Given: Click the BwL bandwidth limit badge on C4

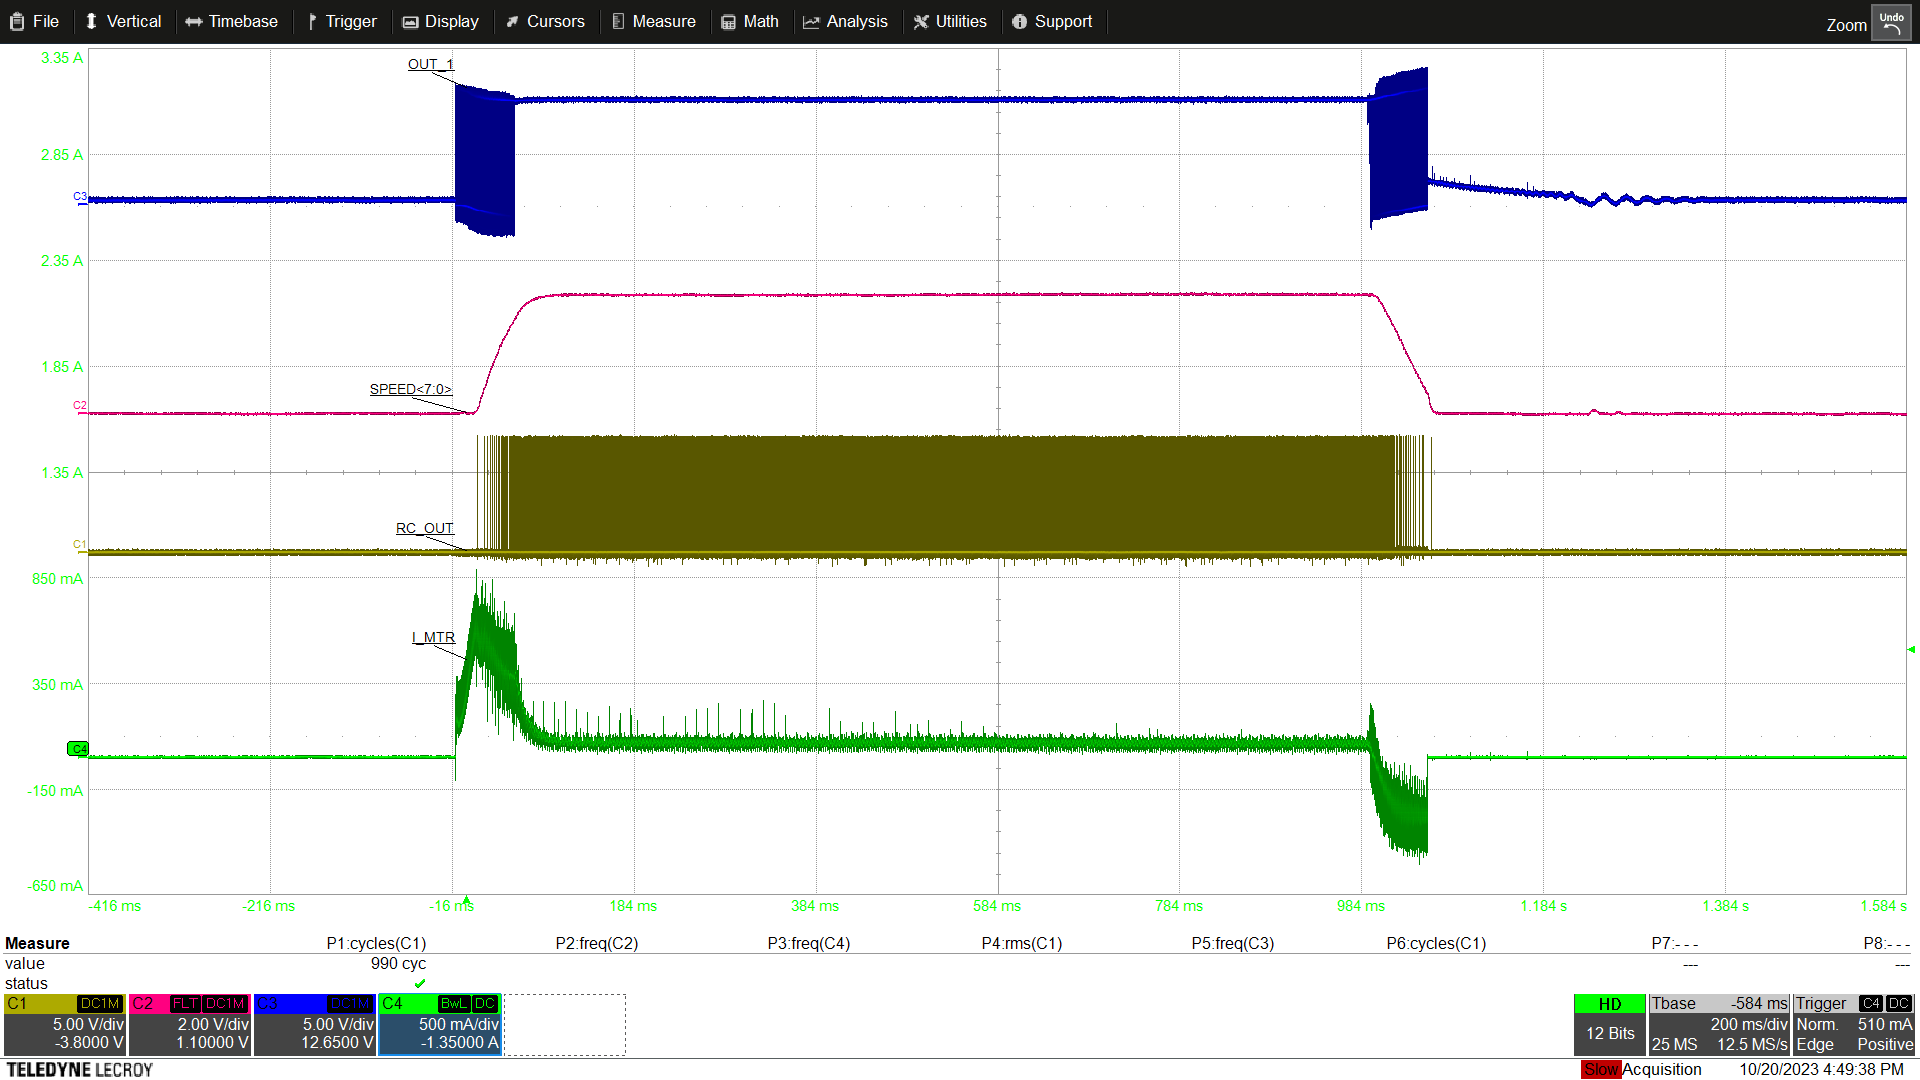Looking at the screenshot, I should click(x=453, y=1004).
